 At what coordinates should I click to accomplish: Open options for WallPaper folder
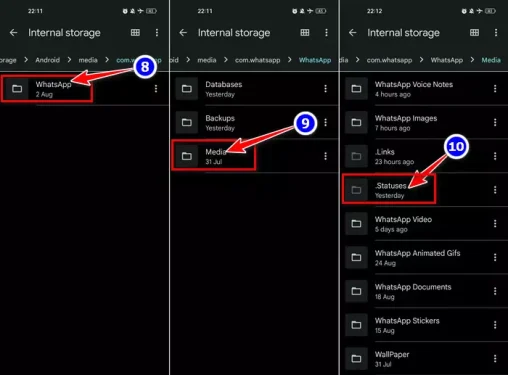point(495,359)
